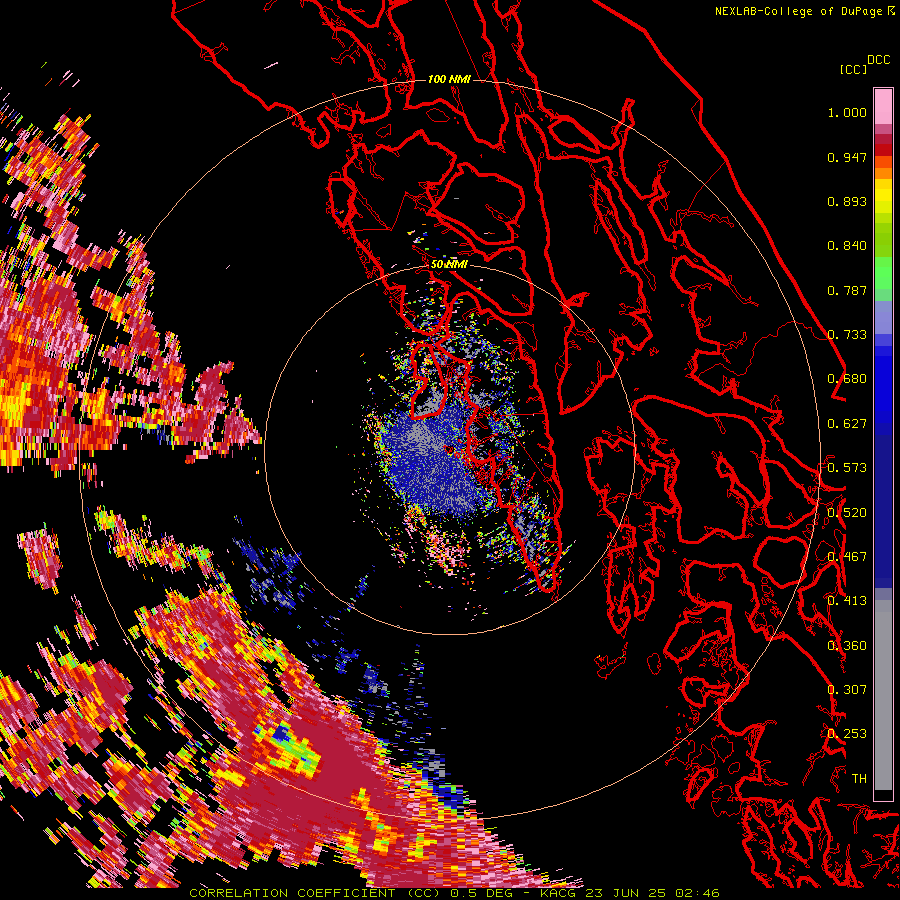Select the 0.893 legend value

pyautogui.click(x=847, y=201)
